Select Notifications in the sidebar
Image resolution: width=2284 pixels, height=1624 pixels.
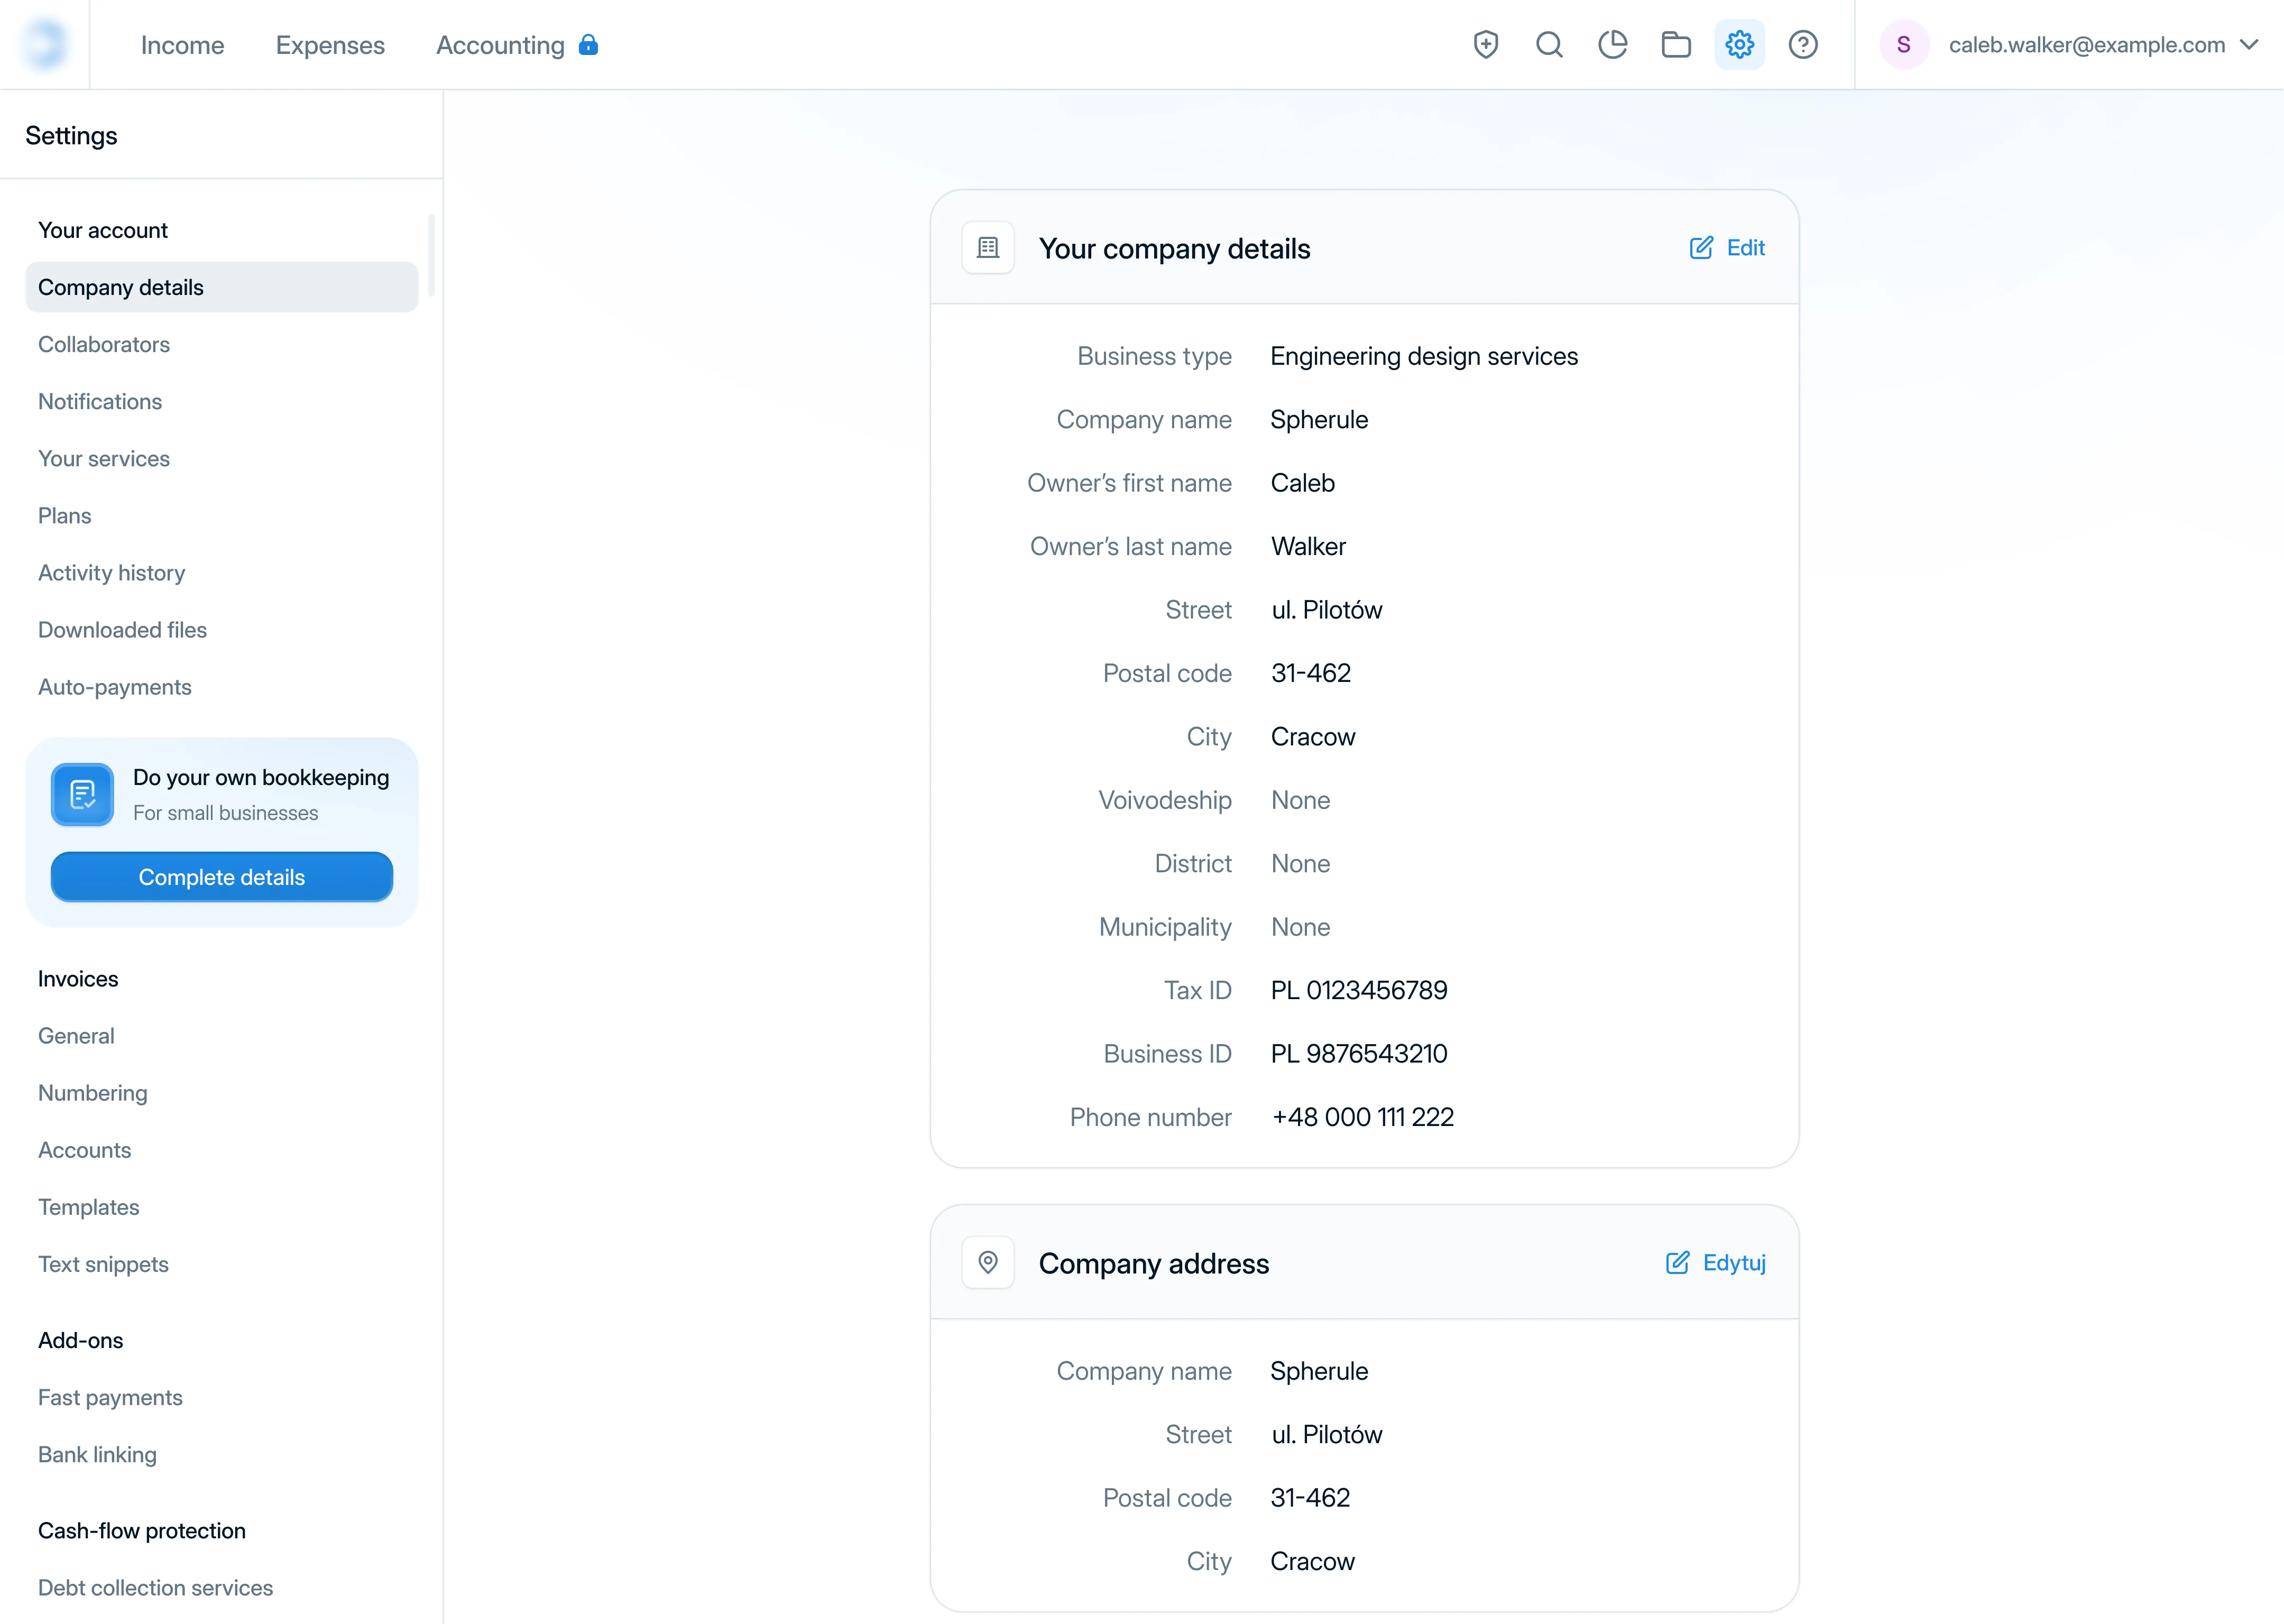(99, 401)
